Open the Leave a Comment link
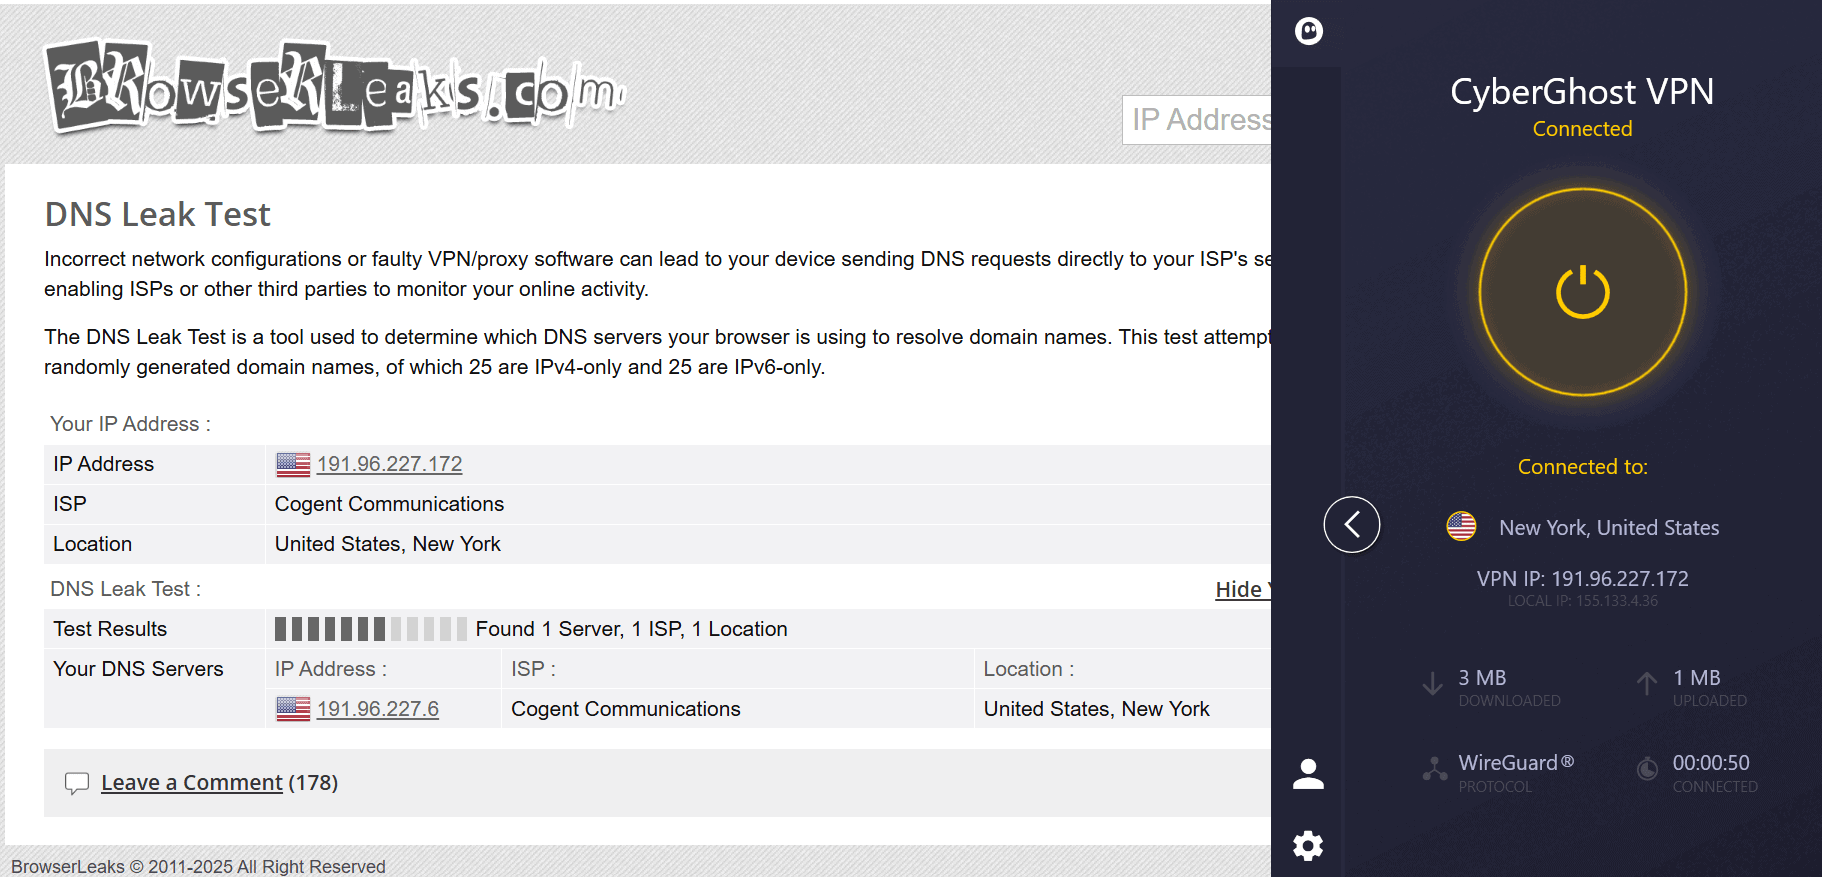 192,783
